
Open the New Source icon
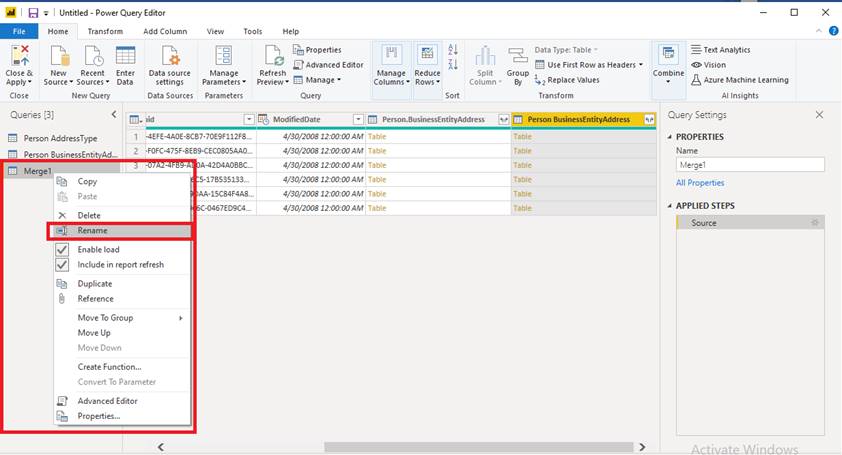point(59,55)
